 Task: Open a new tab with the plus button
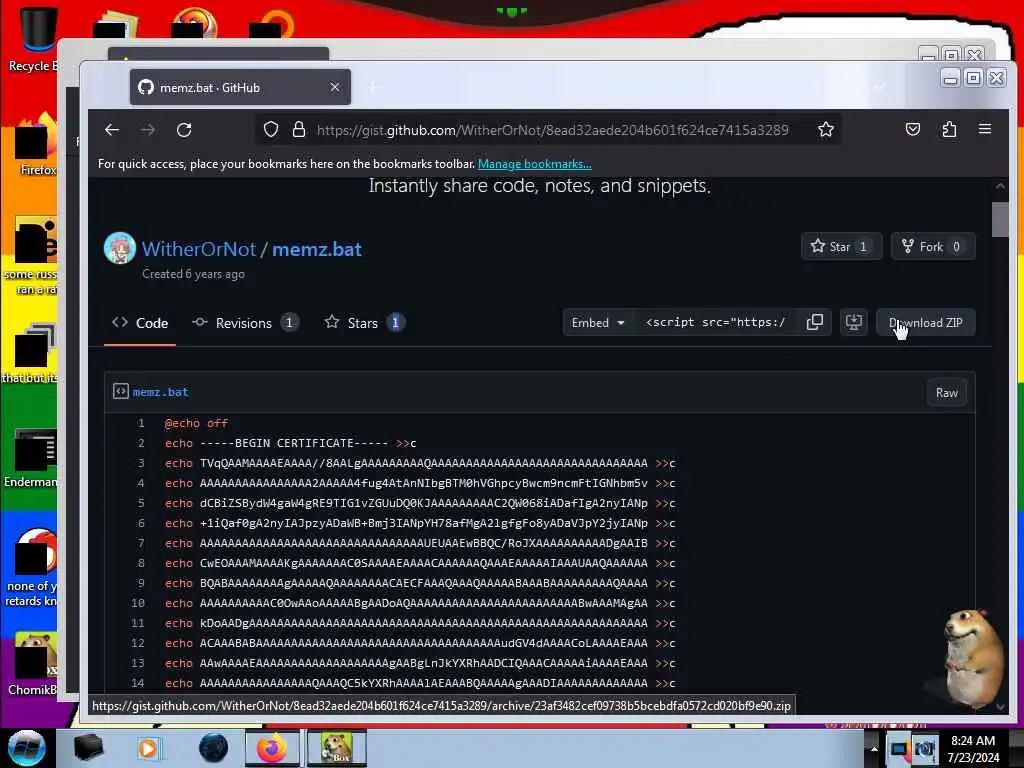374,87
